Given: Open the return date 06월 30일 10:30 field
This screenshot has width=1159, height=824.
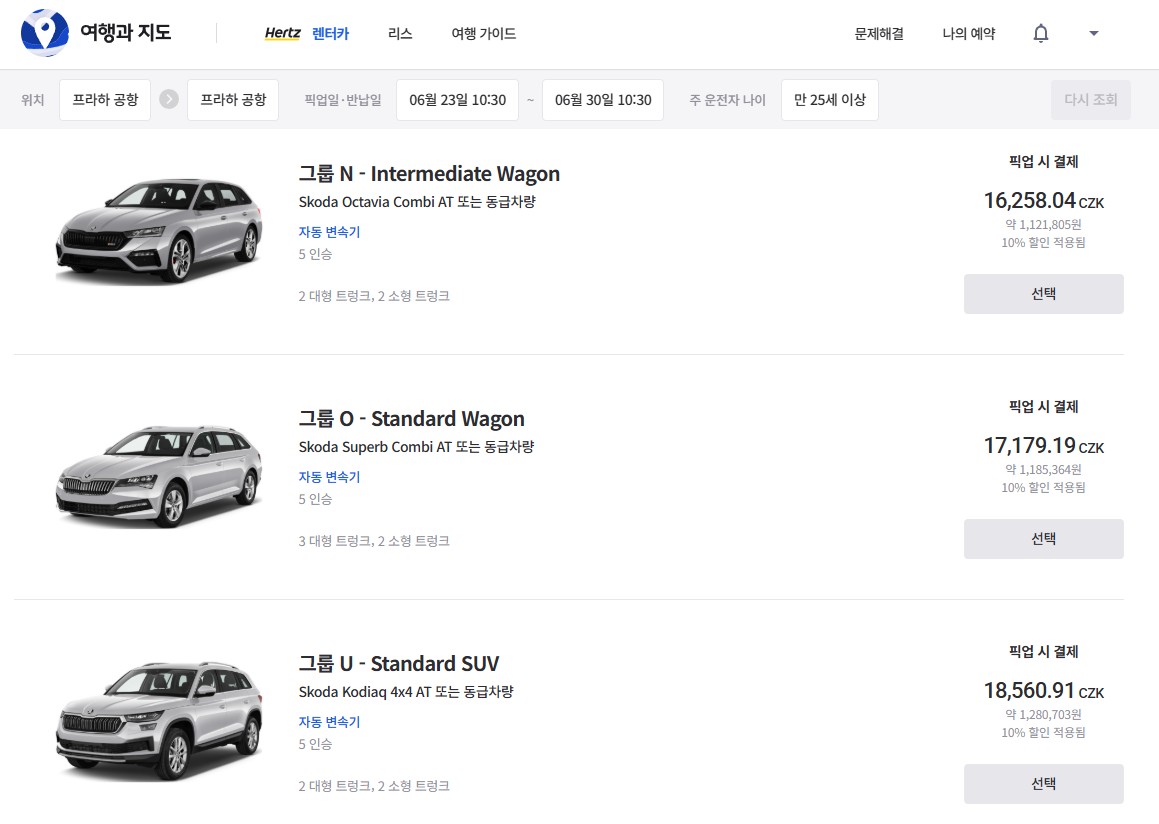Looking at the screenshot, I should [602, 100].
